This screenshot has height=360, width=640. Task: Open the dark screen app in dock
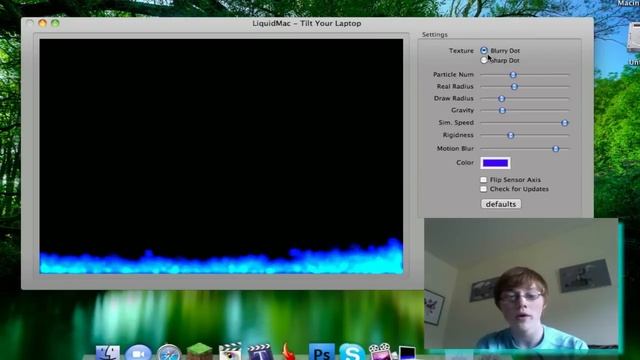[407, 353]
